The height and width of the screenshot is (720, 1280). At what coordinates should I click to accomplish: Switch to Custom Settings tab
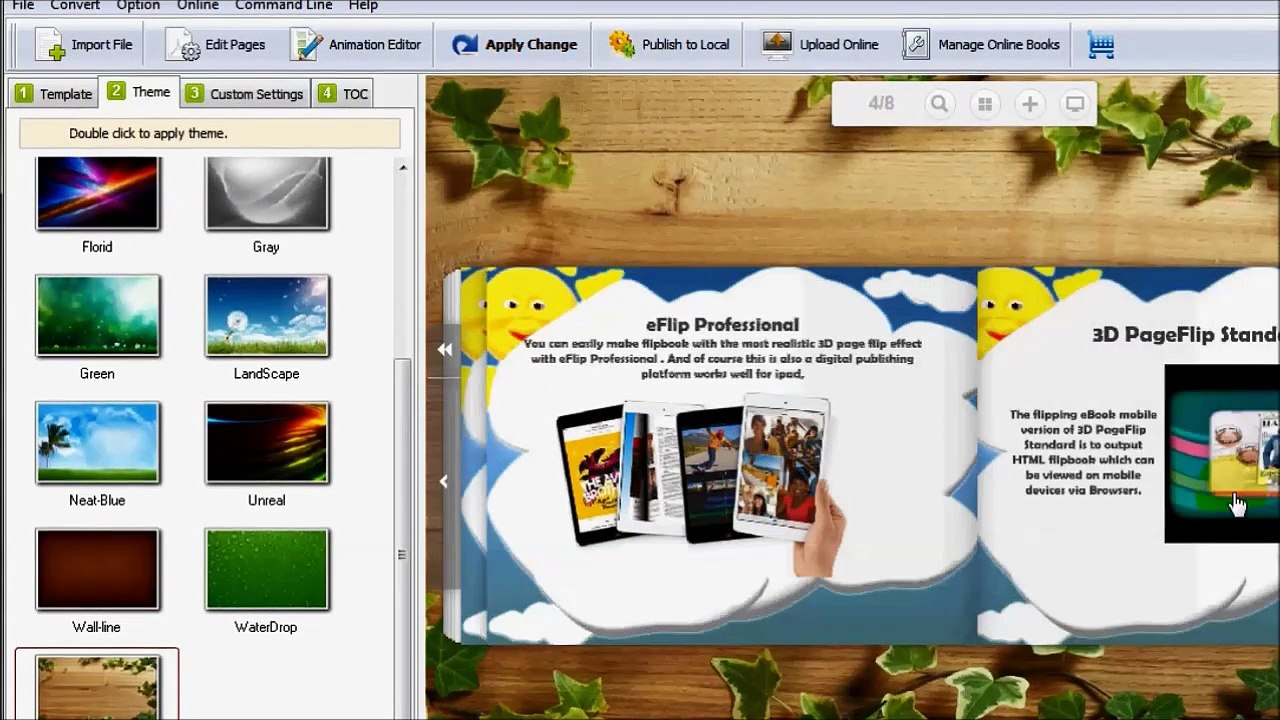click(245, 94)
